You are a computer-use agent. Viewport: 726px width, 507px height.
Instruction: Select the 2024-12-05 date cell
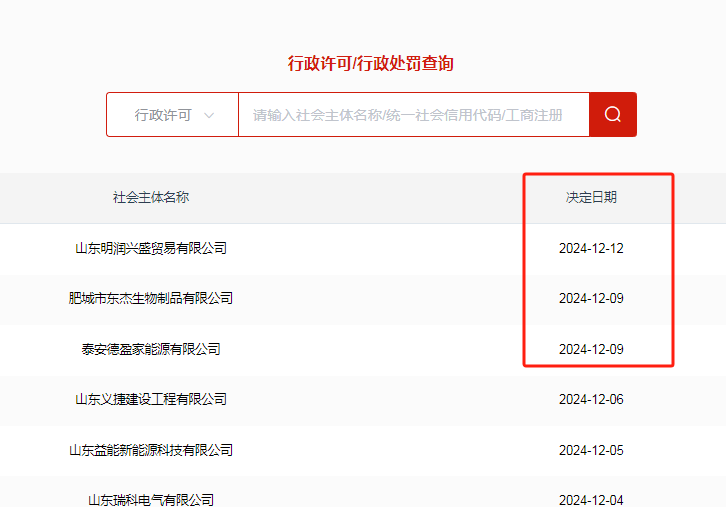point(591,451)
